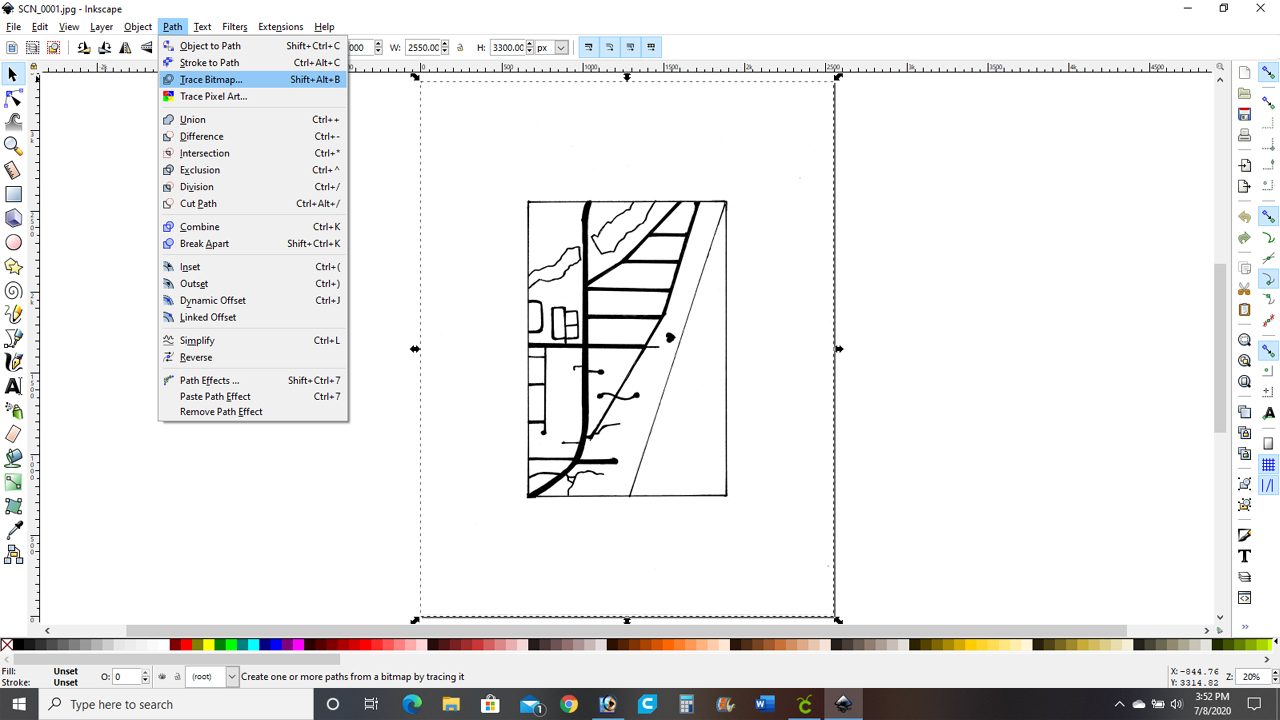Click the Windows search box
The height and width of the screenshot is (720, 1280).
pos(177,705)
